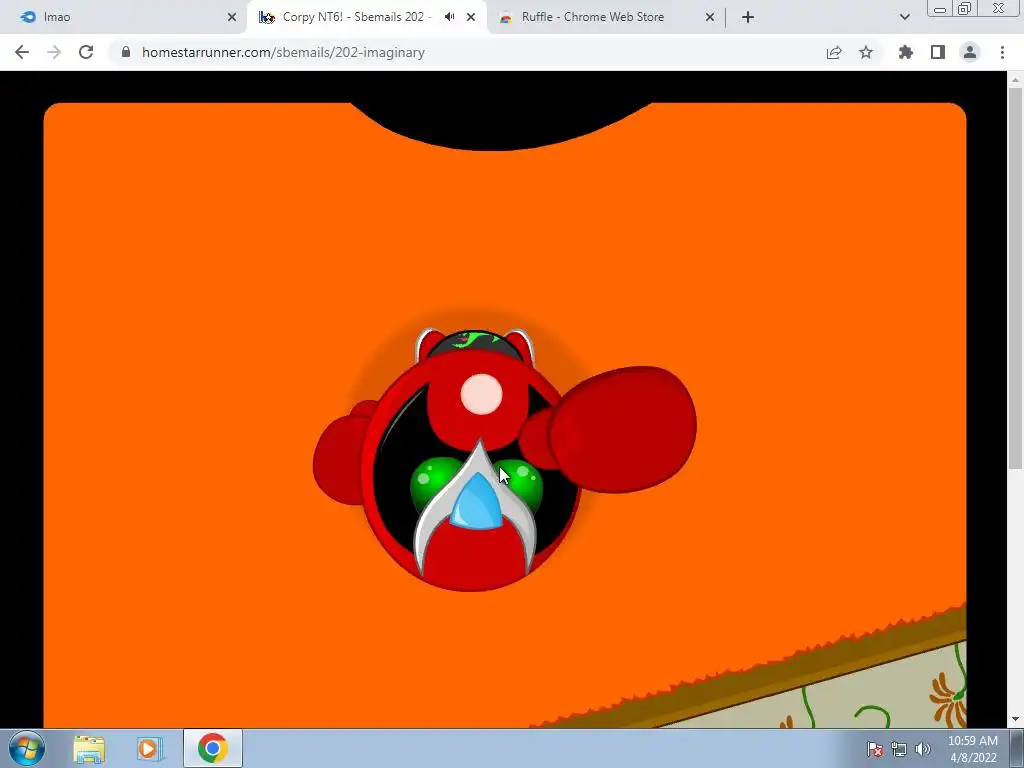Click the page vertical scrollbar thumb

click(x=1015, y=278)
